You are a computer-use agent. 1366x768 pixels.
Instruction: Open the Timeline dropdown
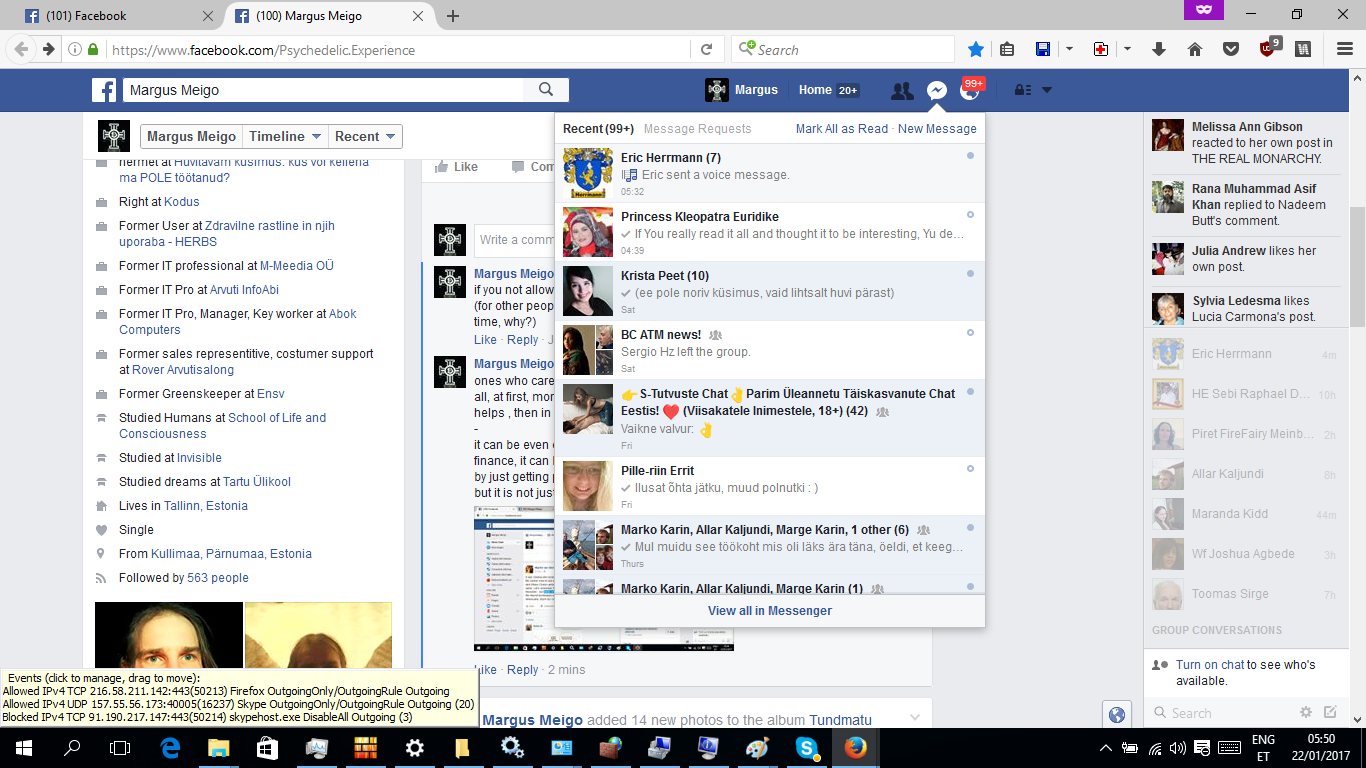(286, 137)
